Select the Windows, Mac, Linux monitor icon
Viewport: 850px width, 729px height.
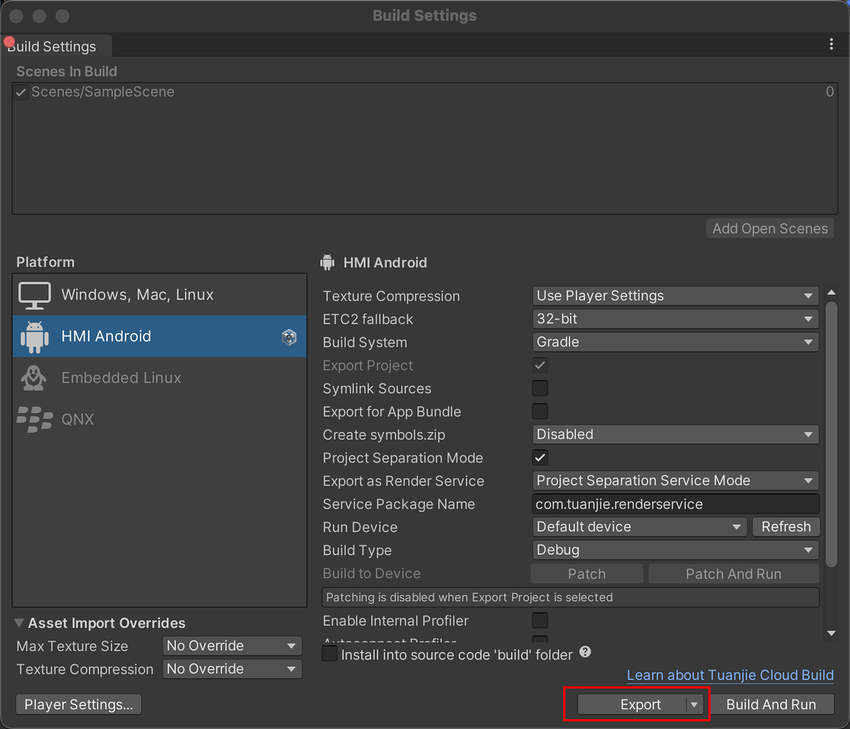[x=35, y=295]
